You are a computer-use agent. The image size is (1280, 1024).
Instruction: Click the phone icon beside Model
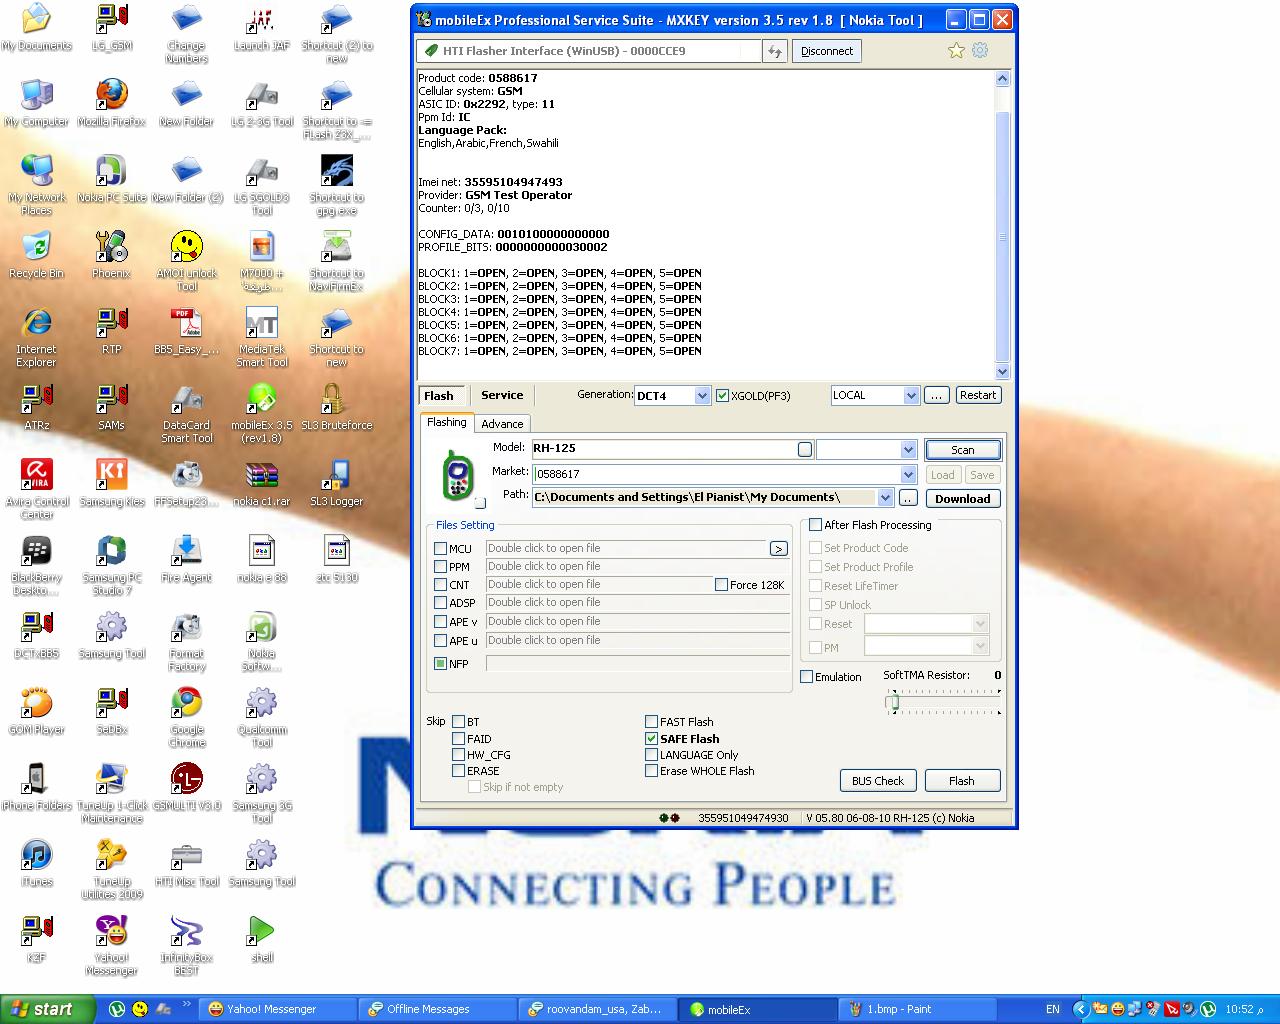click(458, 475)
